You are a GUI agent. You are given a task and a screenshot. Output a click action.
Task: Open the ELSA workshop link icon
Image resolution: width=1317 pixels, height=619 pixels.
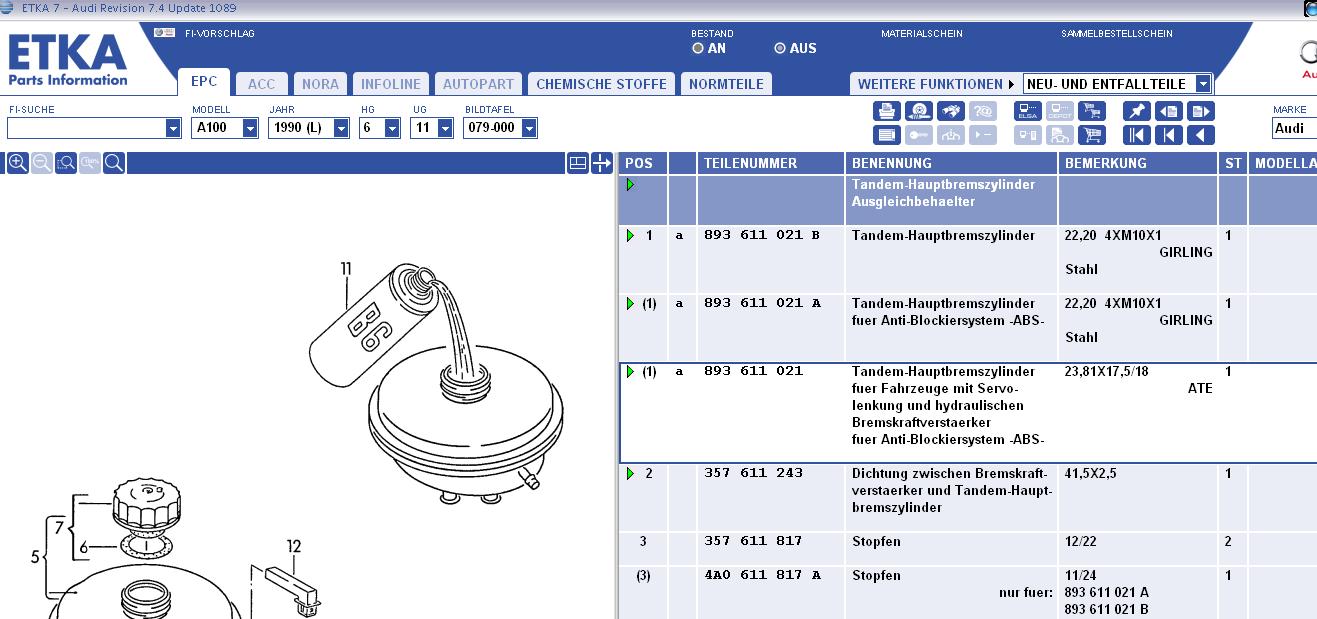(1027, 111)
